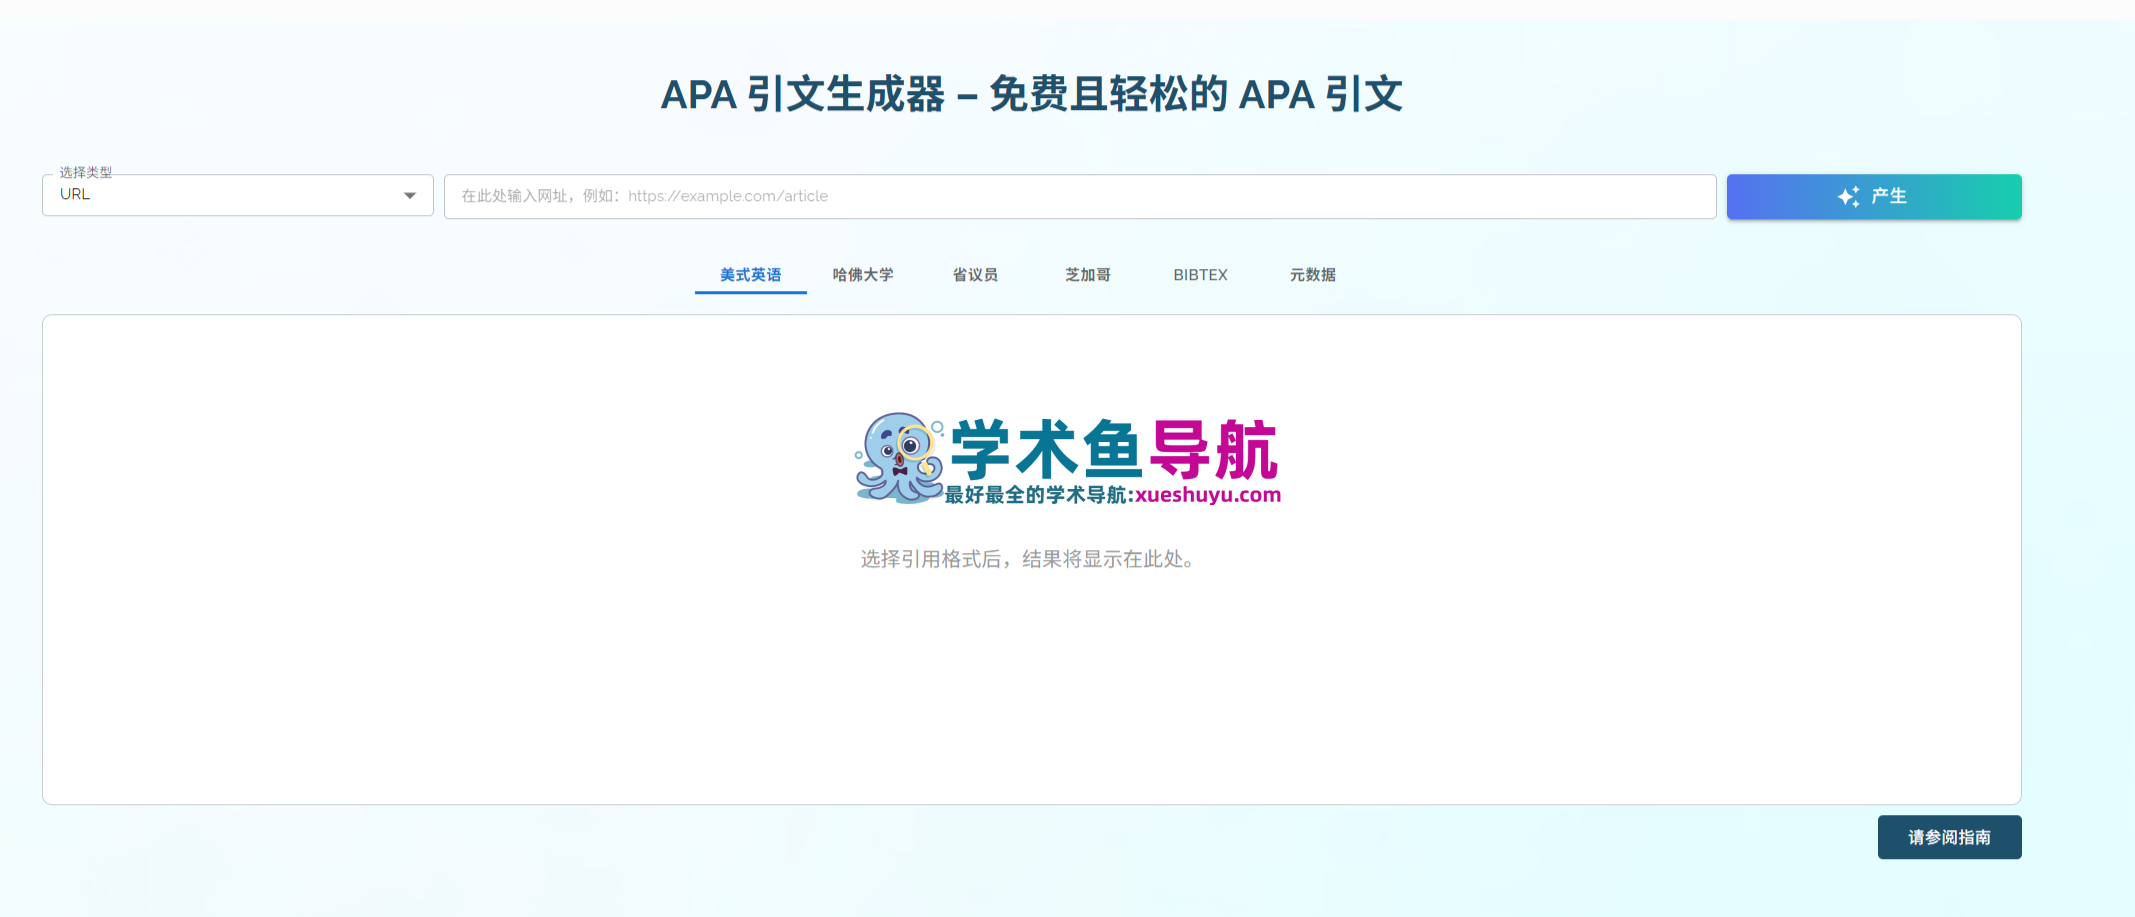This screenshot has width=2135, height=917.
Task: Click the 产生 generate button
Action: coord(1874,196)
